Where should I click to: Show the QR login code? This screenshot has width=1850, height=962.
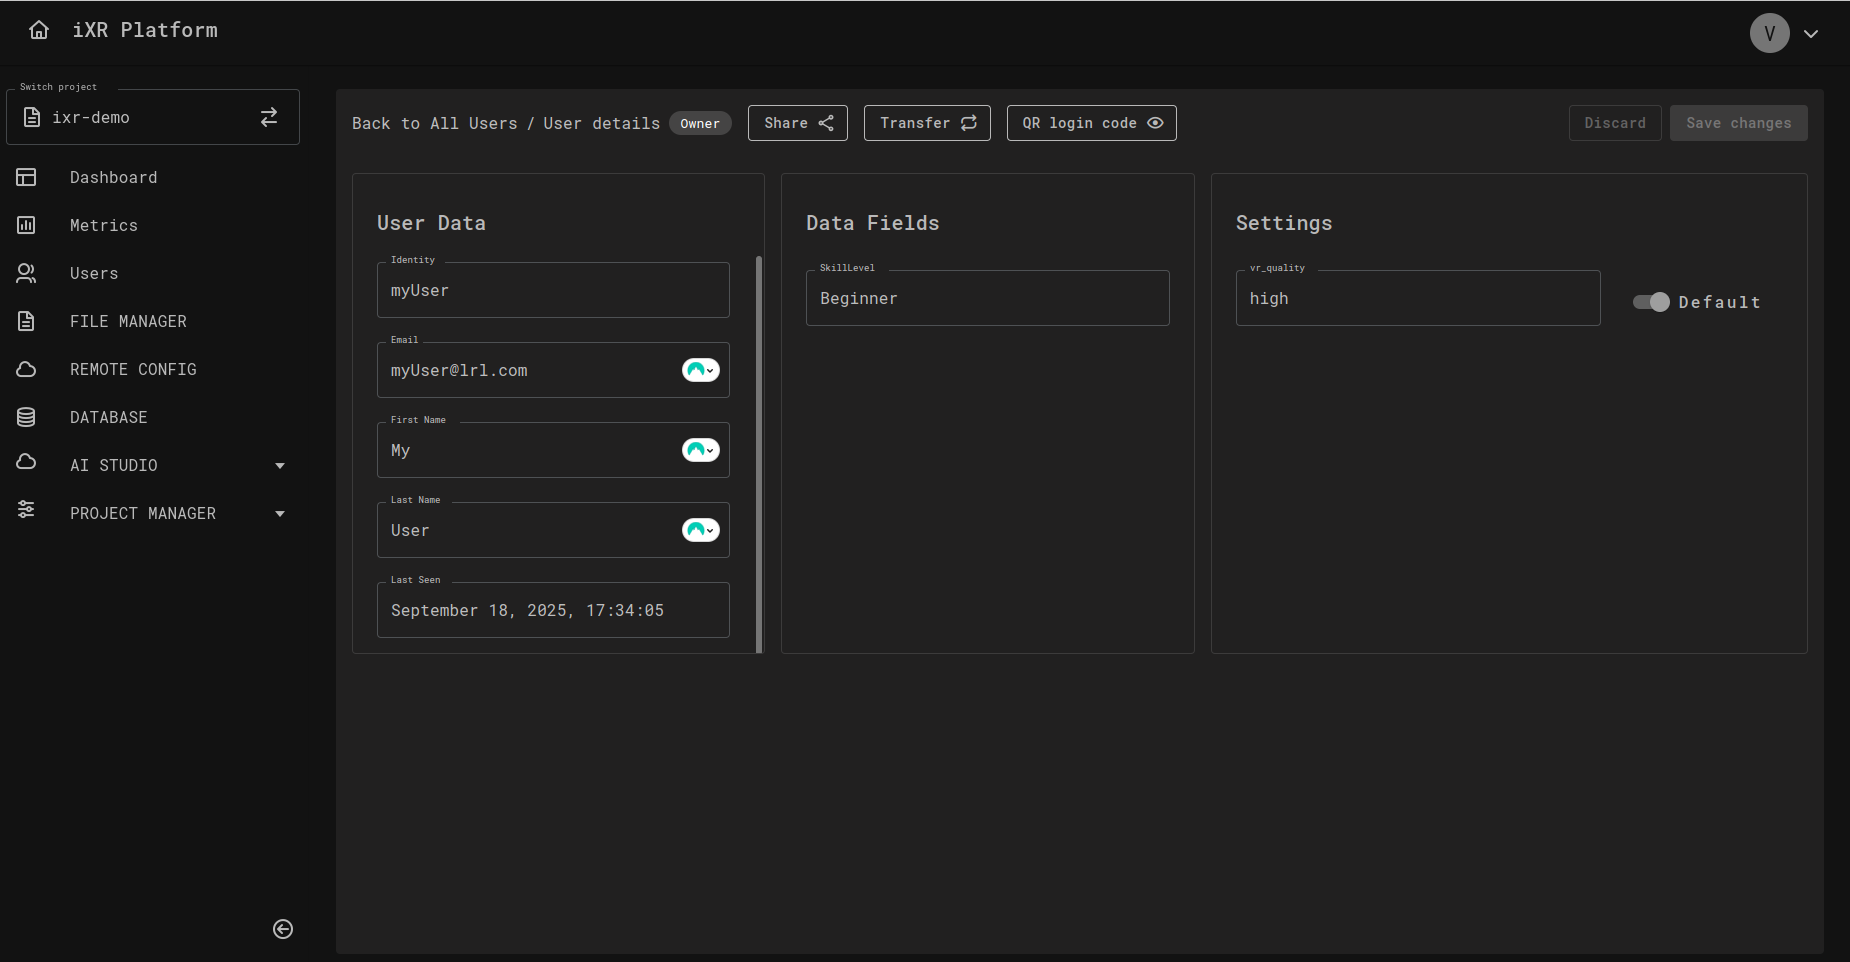1091,123
